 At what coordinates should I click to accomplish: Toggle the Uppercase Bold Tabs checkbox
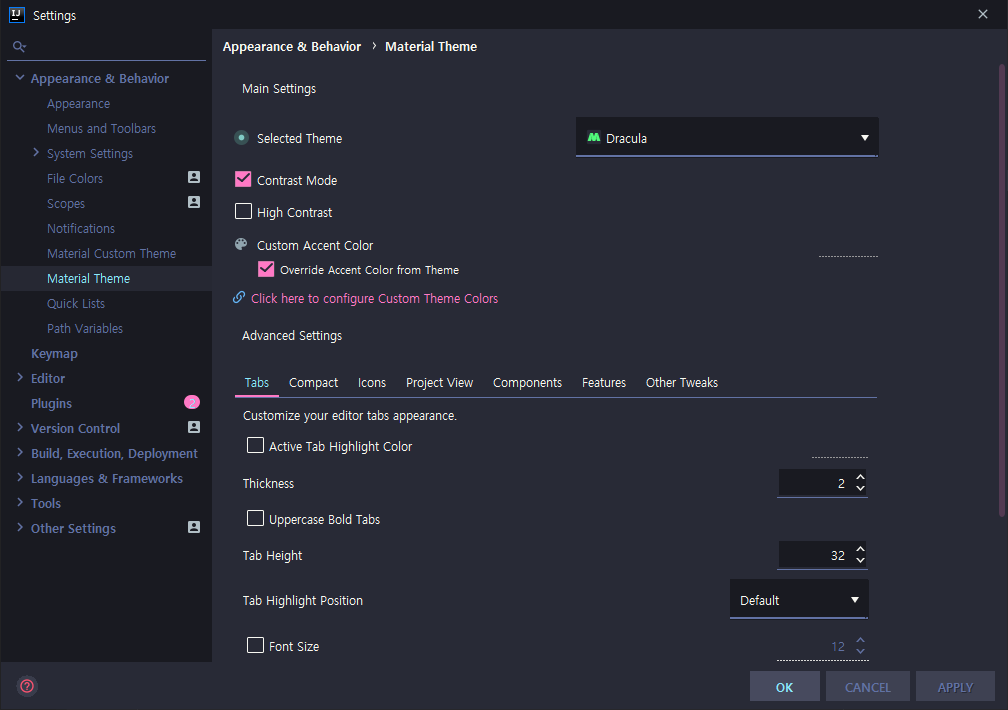pos(255,518)
